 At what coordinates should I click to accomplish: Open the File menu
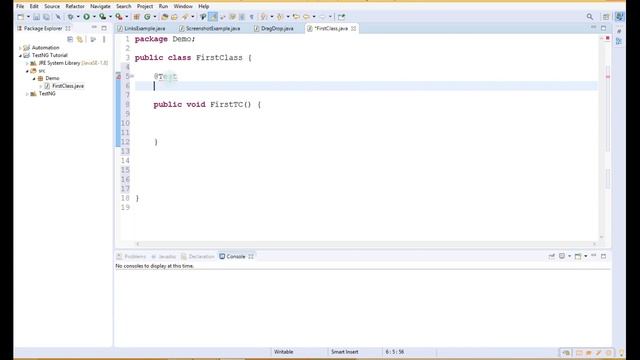(x=20, y=7)
